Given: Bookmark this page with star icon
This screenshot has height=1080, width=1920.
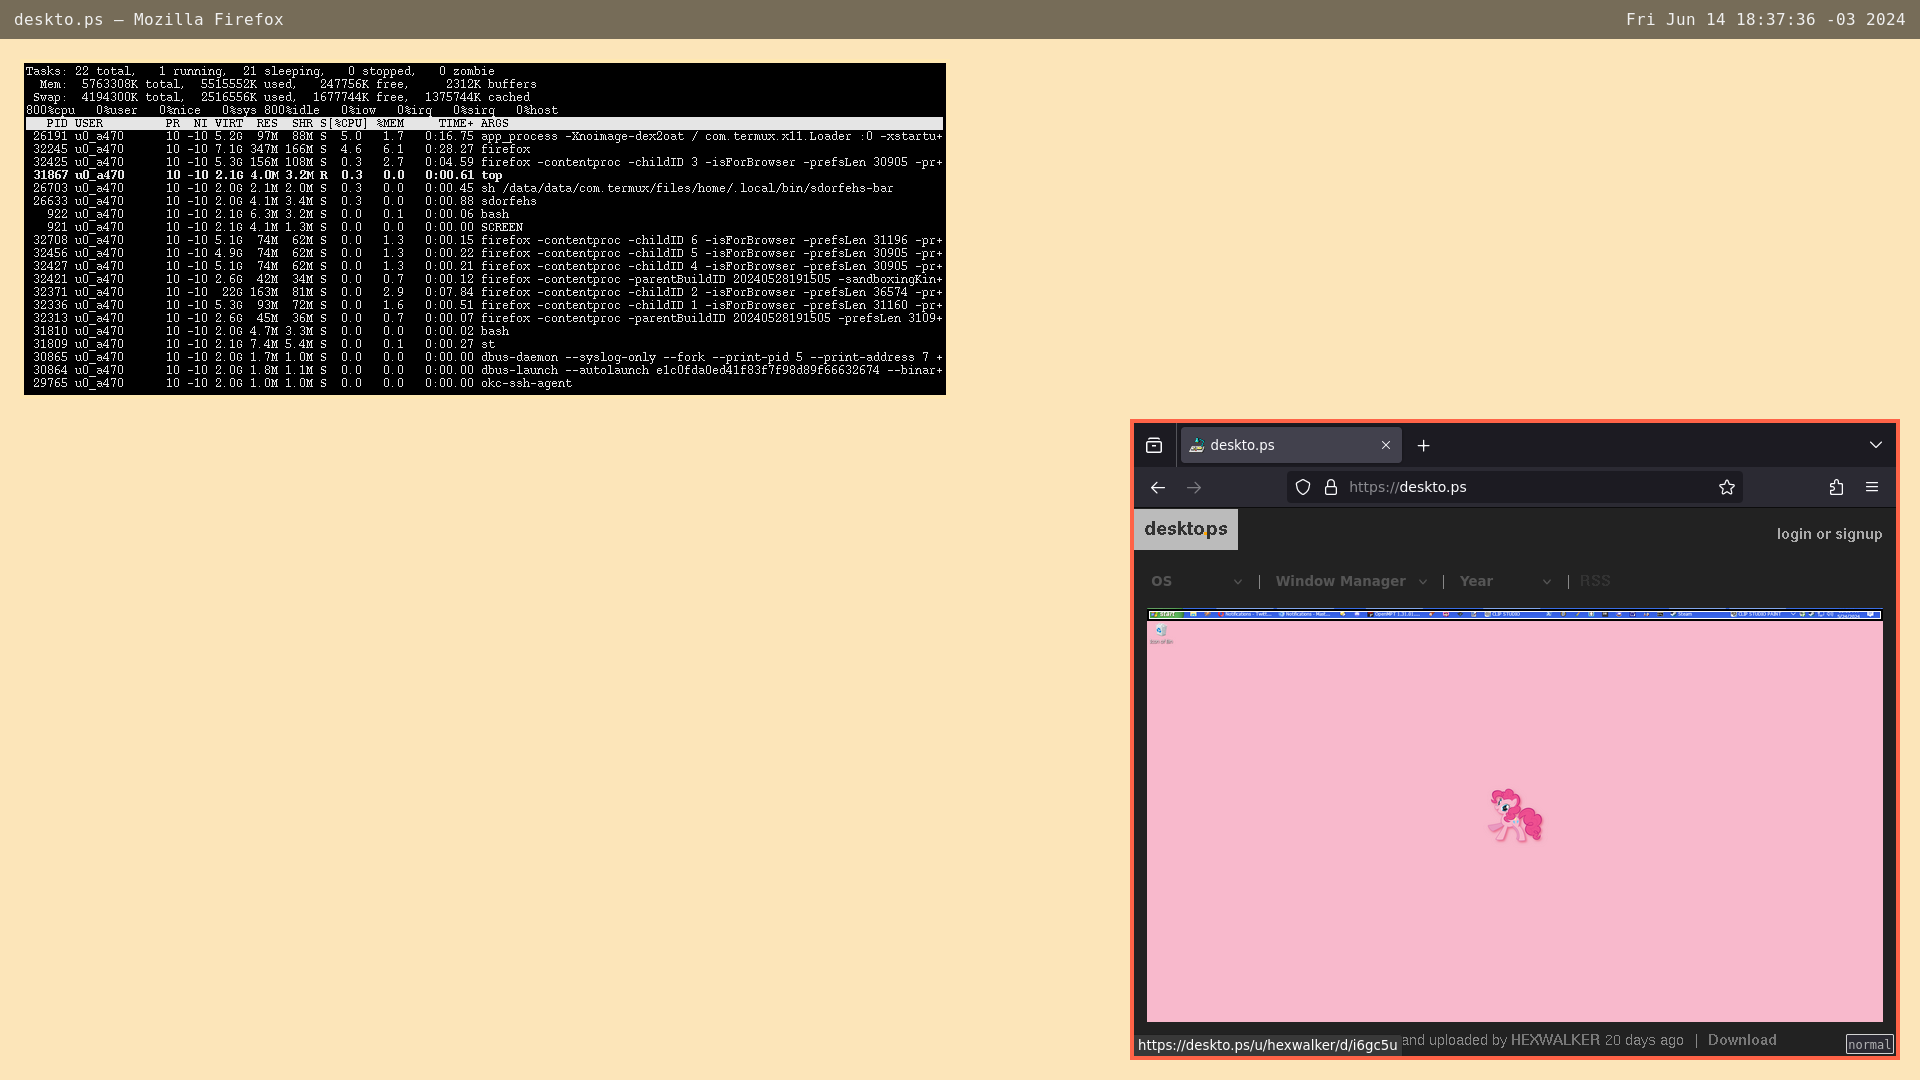Looking at the screenshot, I should (1727, 487).
